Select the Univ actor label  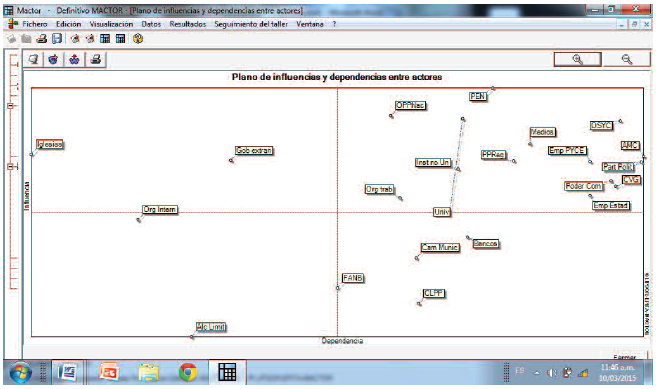coord(442,212)
